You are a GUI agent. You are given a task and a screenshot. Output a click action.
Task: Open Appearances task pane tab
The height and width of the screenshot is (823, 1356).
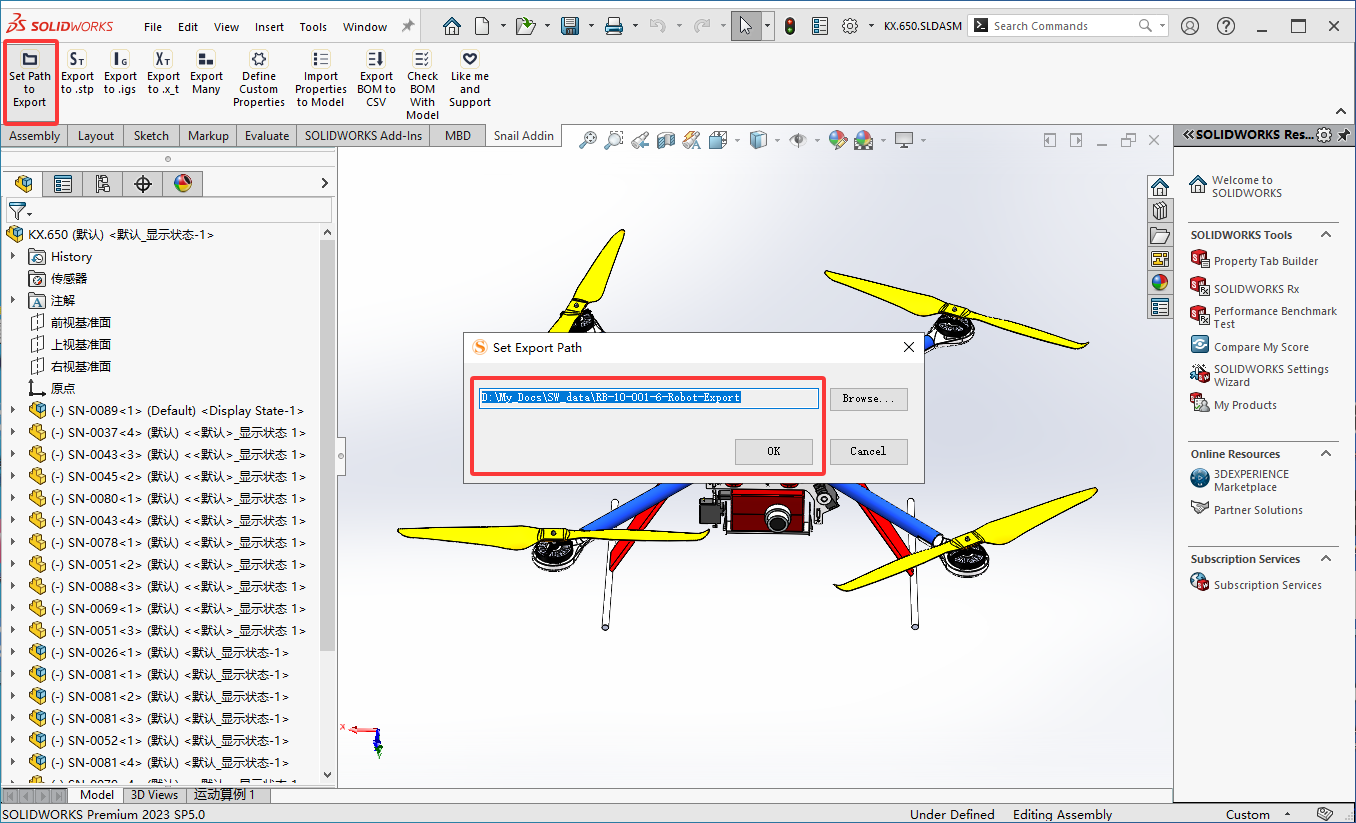coord(1160,283)
